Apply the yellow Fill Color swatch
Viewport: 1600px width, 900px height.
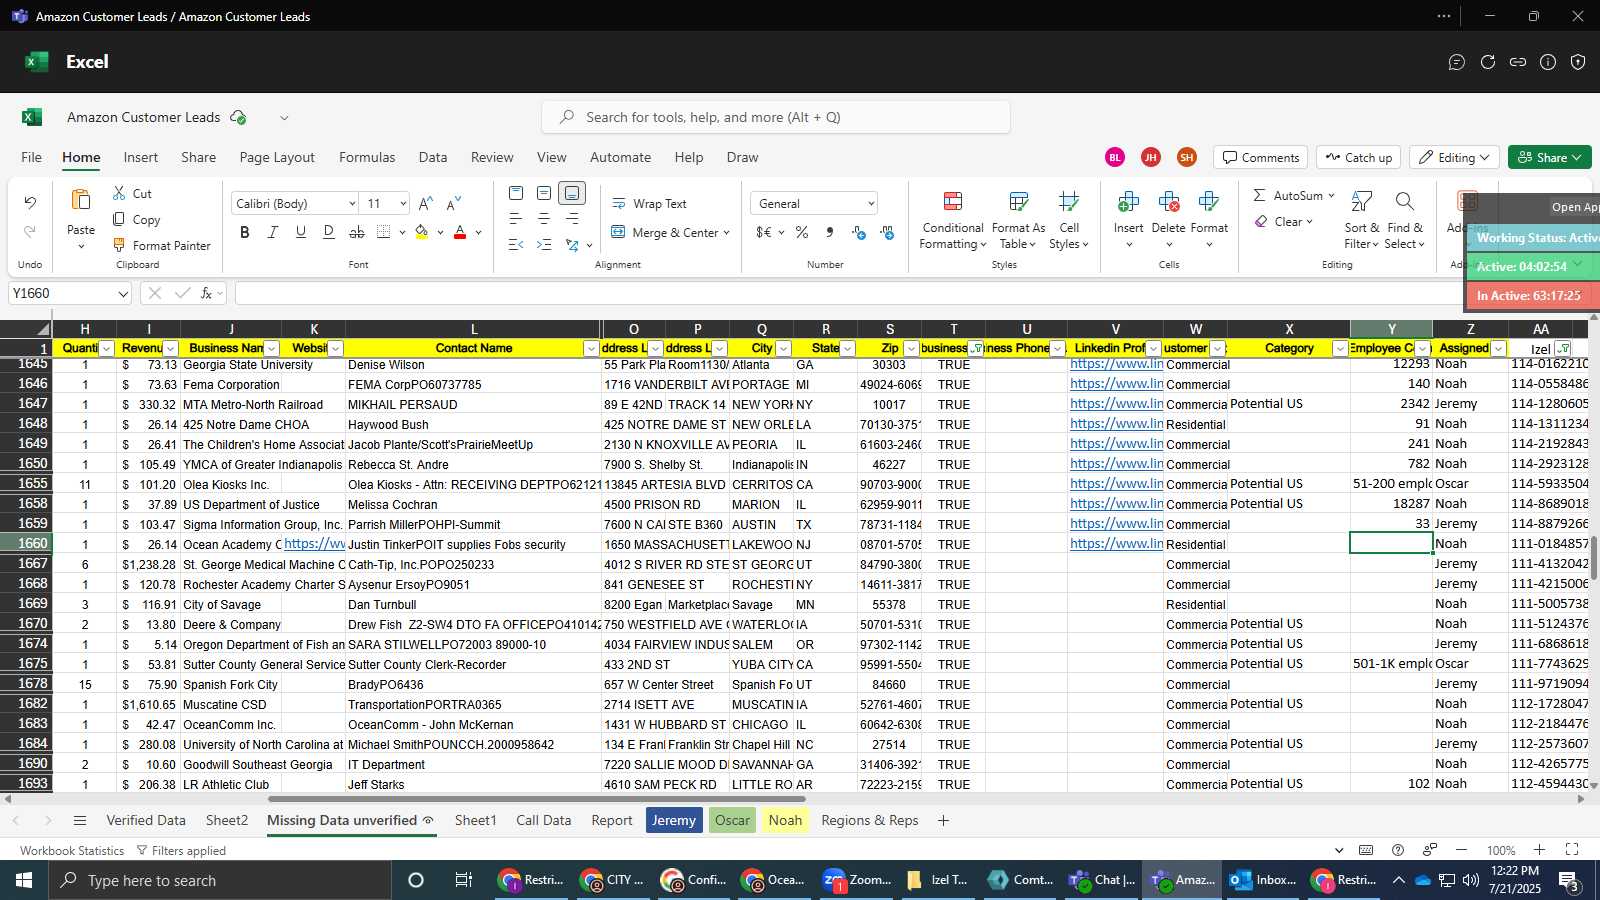pyautogui.click(x=422, y=232)
